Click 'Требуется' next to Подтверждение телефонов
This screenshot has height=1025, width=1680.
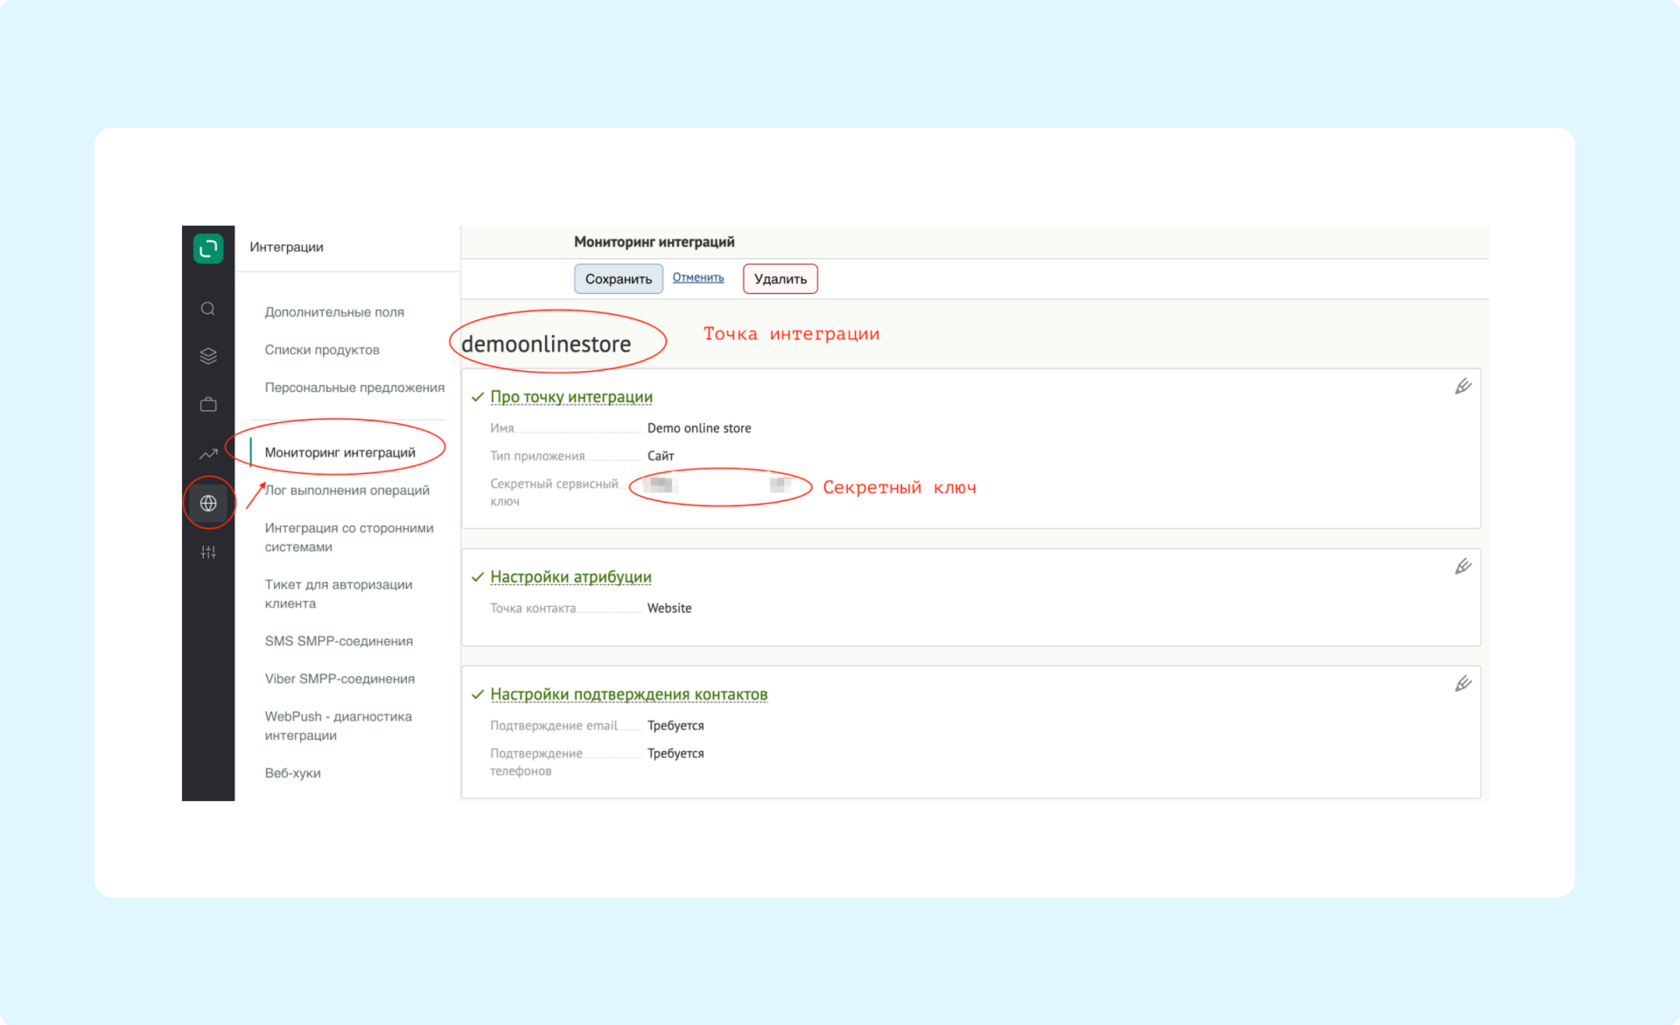675,754
